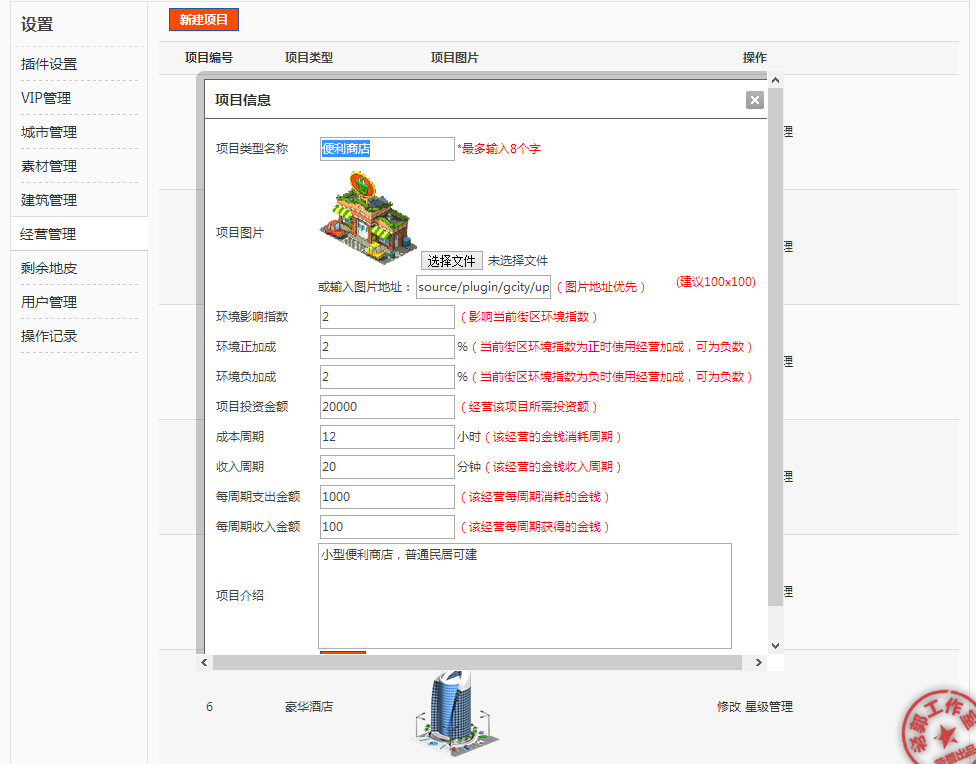
Task: Switch to 用户管理 page
Action: point(49,302)
